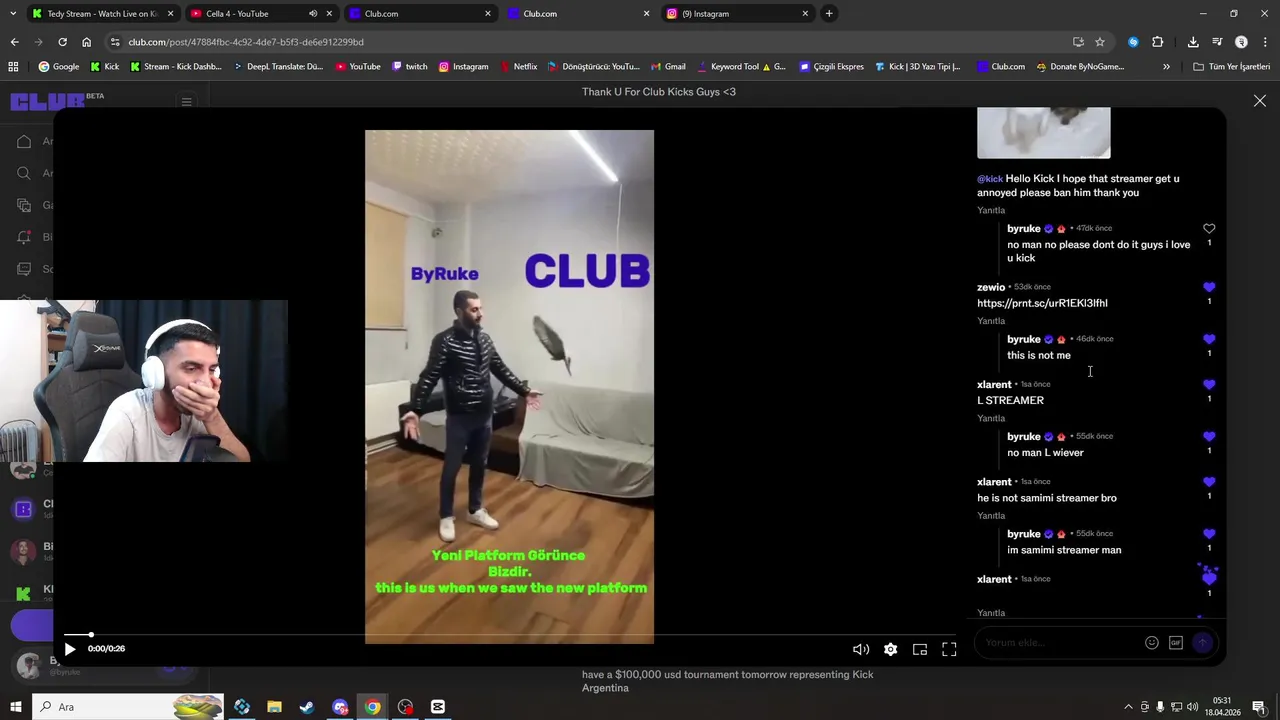Open the @kick mention

[x=990, y=179]
